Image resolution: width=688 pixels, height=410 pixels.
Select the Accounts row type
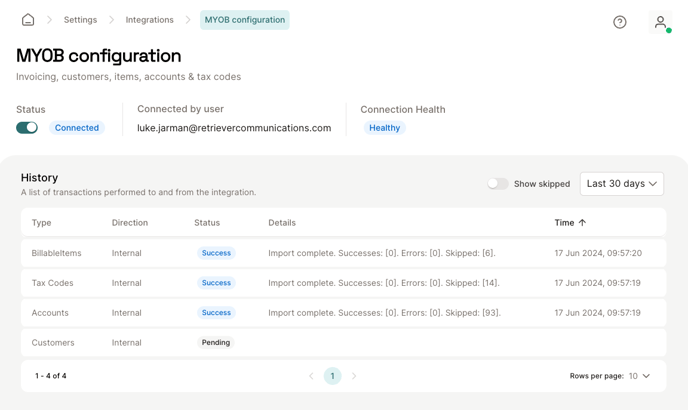(50, 313)
